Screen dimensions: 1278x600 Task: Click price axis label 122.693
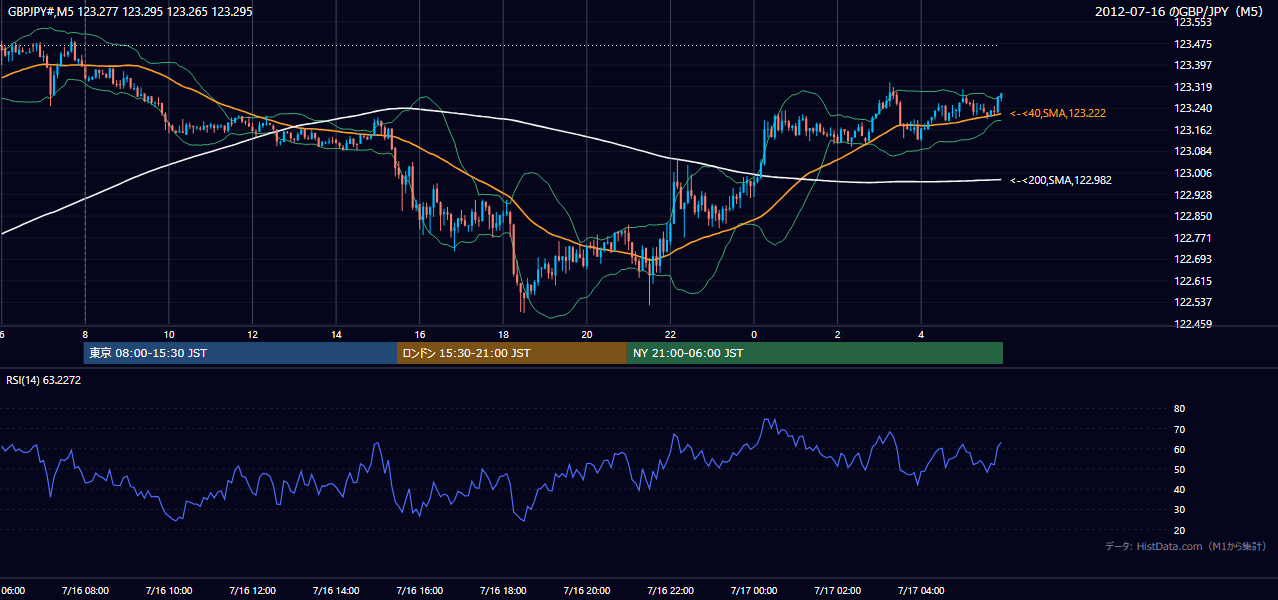pyautogui.click(x=1192, y=259)
